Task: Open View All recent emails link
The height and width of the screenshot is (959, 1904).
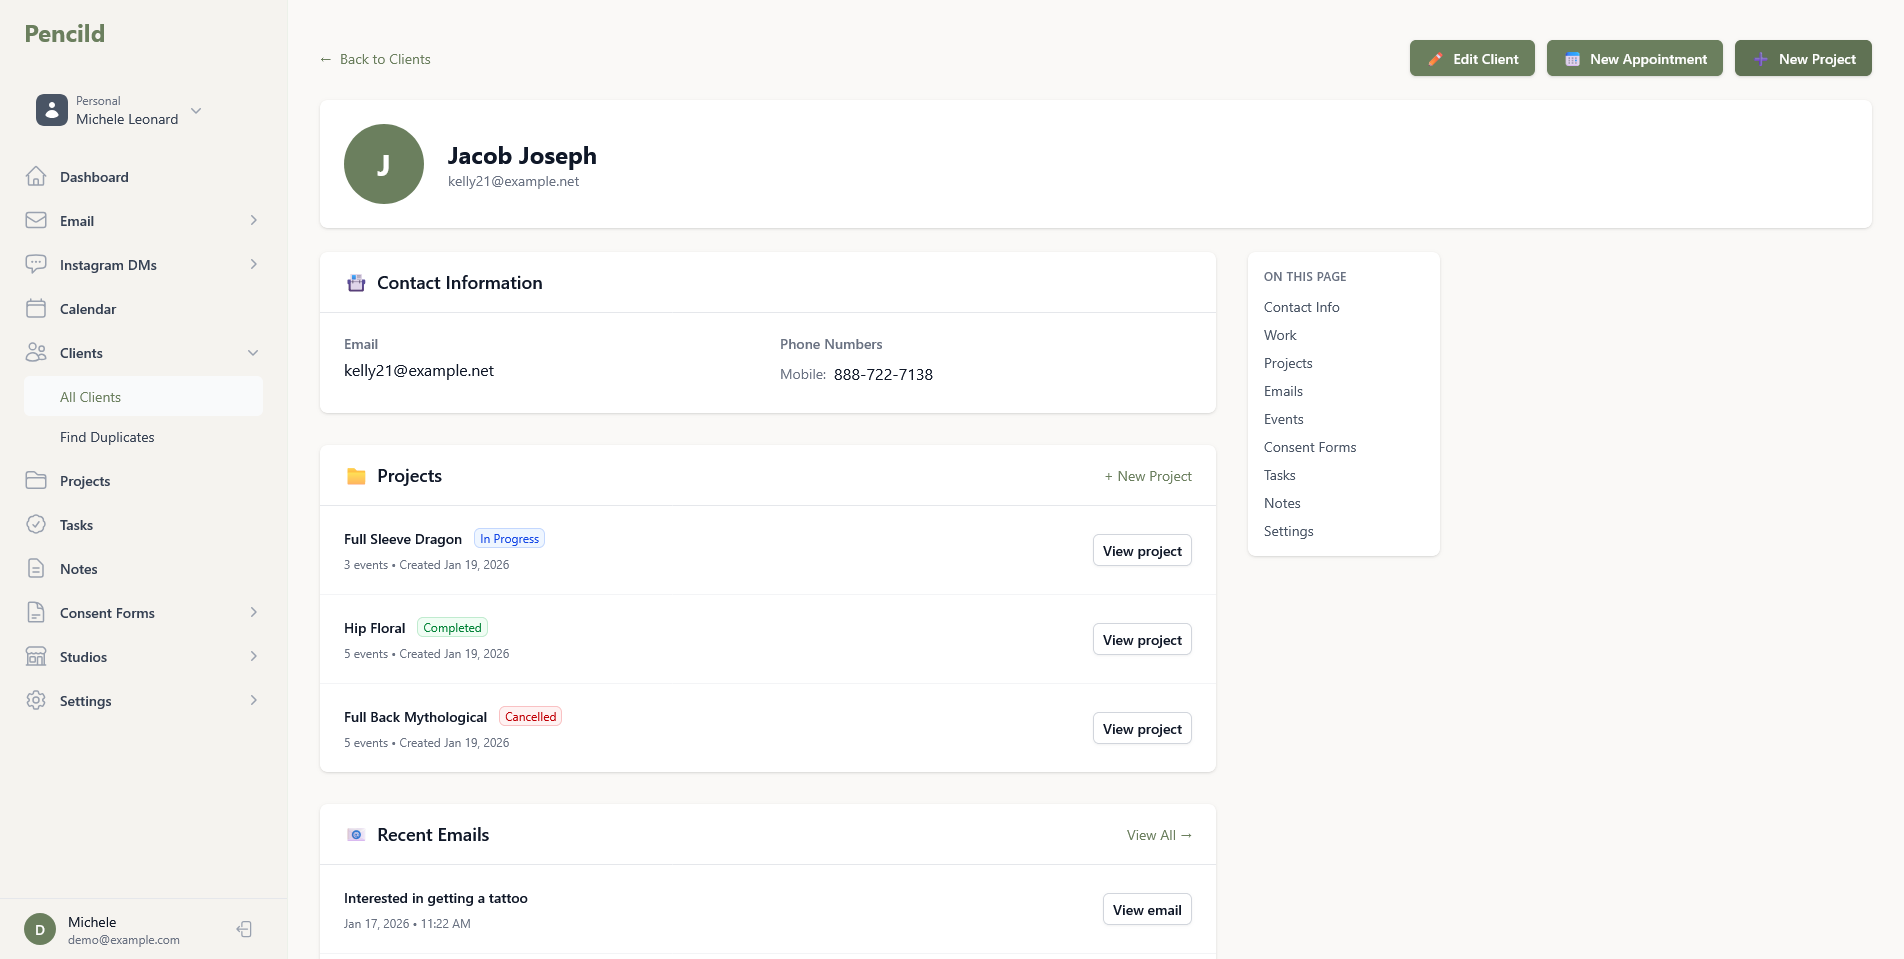Action: click(1158, 834)
